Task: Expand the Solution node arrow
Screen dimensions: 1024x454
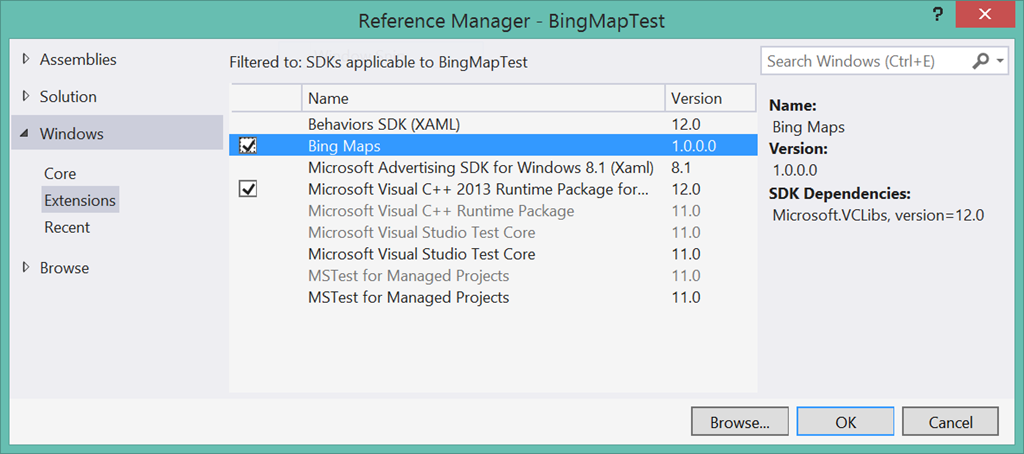Action: coord(26,97)
